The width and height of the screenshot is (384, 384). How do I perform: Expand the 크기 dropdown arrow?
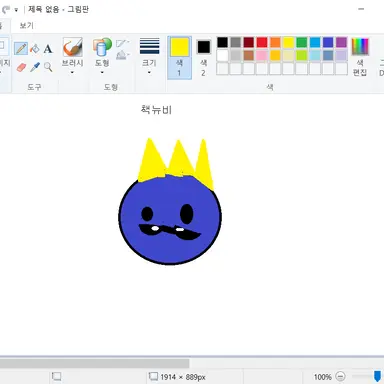click(149, 72)
